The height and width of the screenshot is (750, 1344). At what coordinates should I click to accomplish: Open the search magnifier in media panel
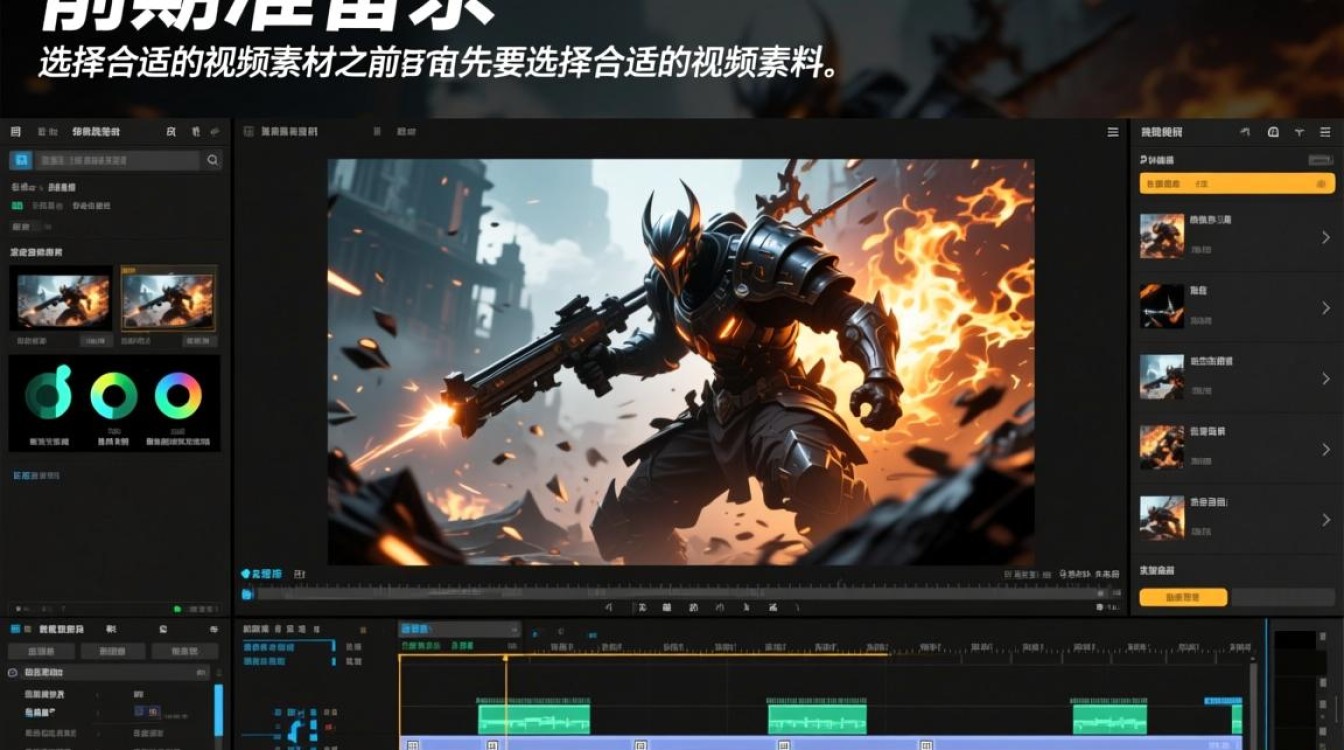click(213, 160)
